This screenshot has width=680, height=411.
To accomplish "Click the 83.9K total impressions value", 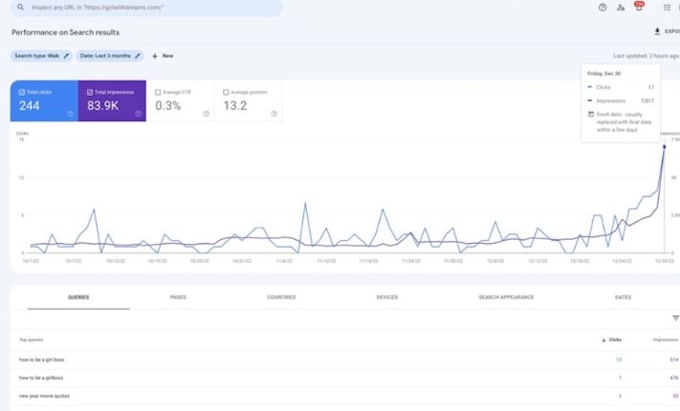I will (103, 105).
